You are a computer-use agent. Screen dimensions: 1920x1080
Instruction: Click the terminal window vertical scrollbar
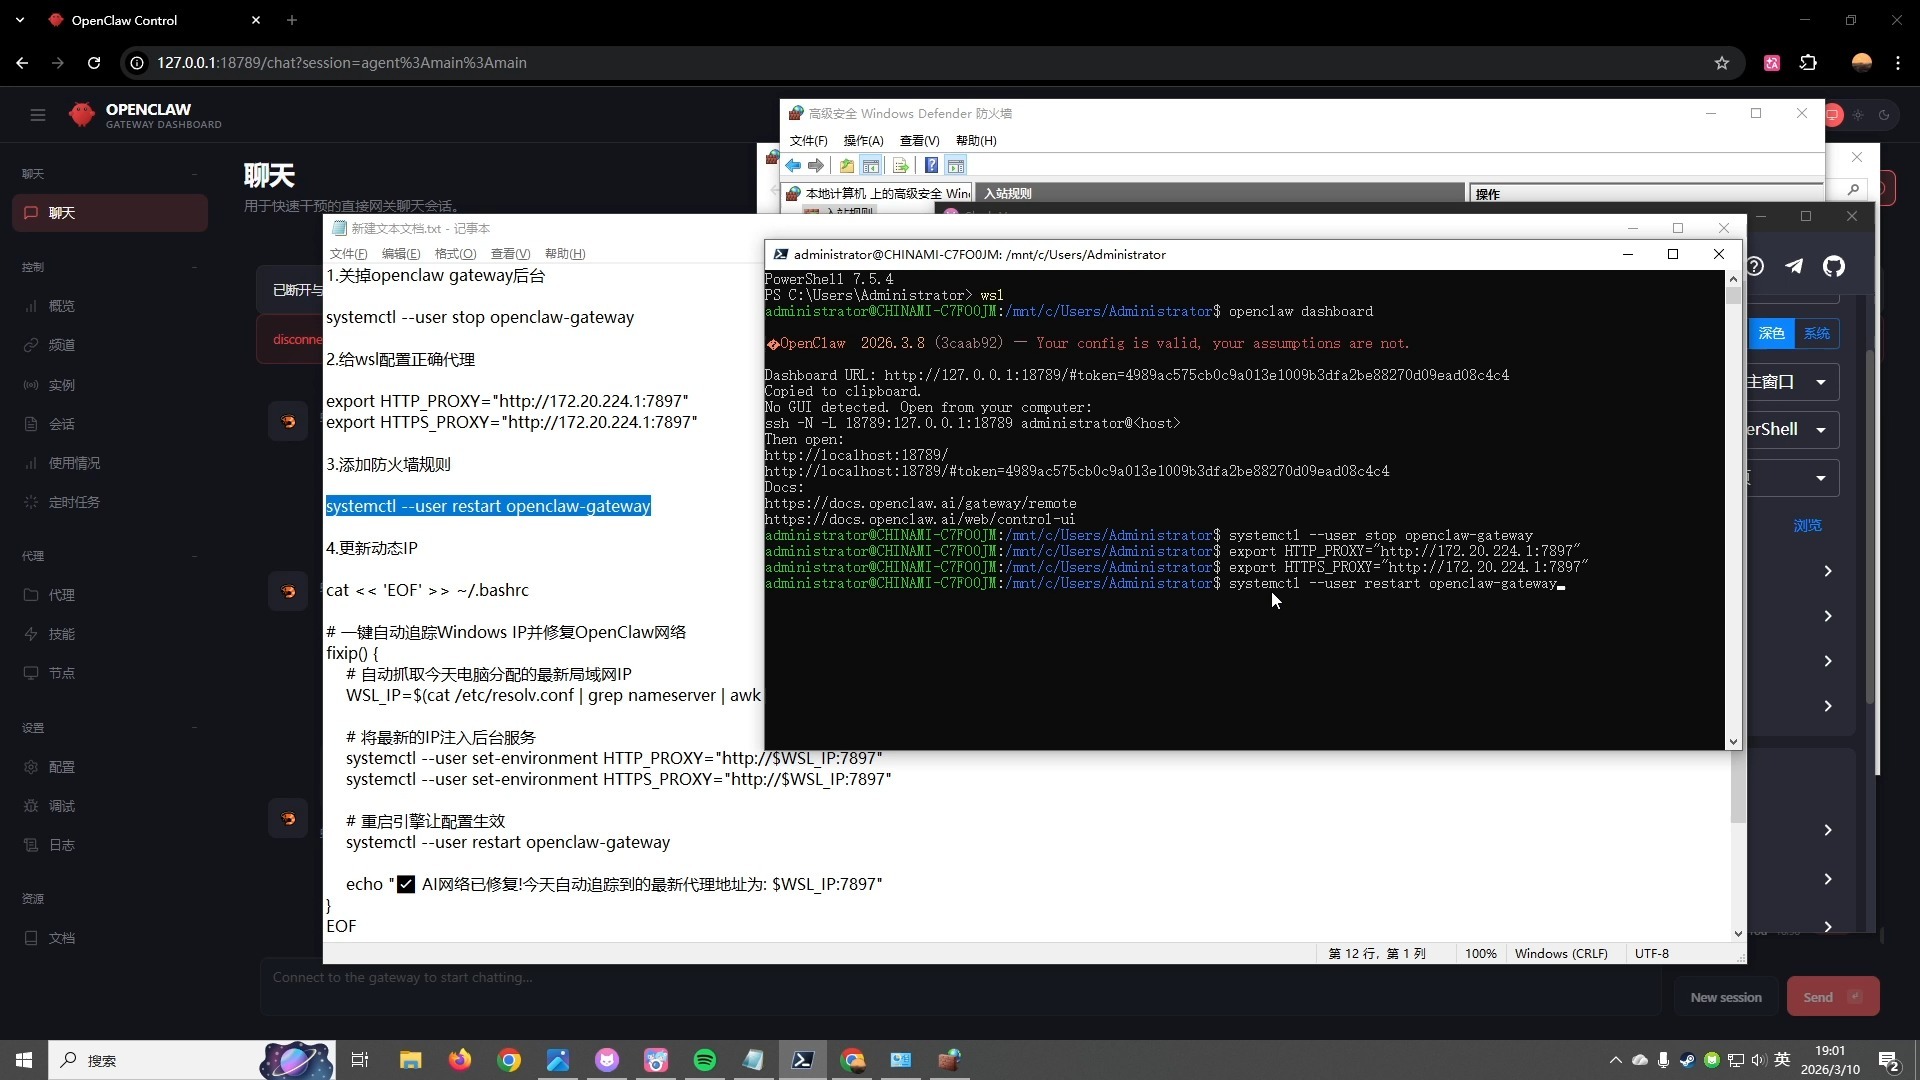pyautogui.click(x=1733, y=500)
